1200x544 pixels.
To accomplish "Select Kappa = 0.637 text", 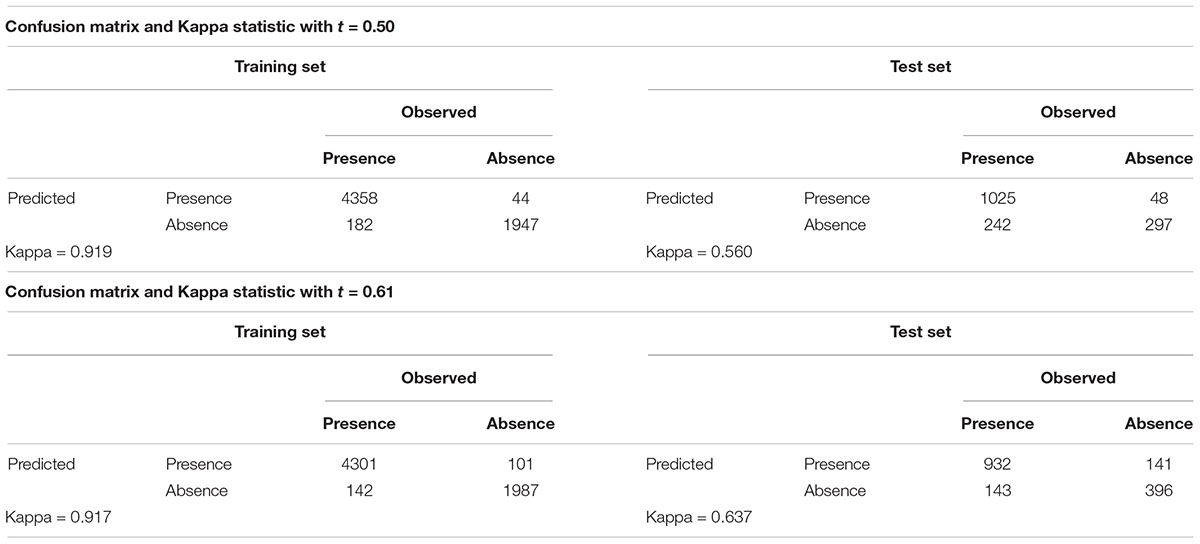I will [698, 517].
